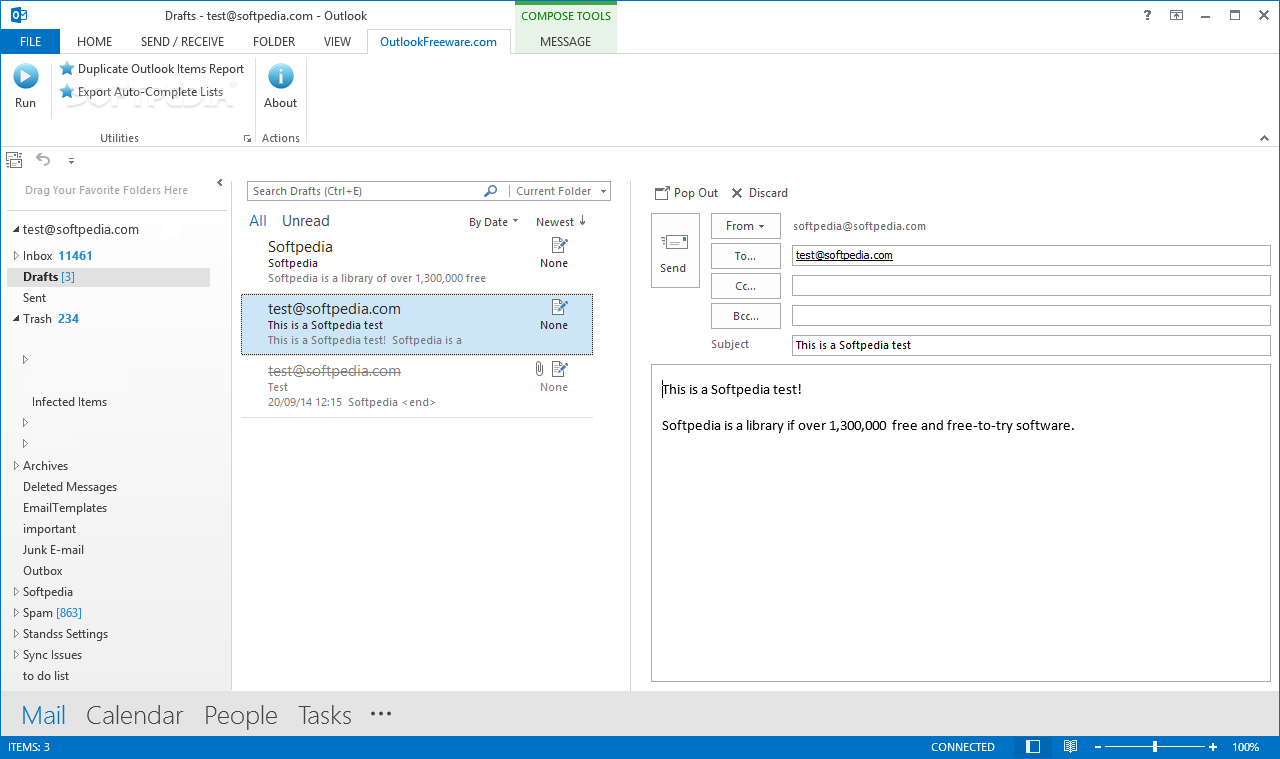
Task: Click attachment paperclip on Test message
Action: point(539,369)
